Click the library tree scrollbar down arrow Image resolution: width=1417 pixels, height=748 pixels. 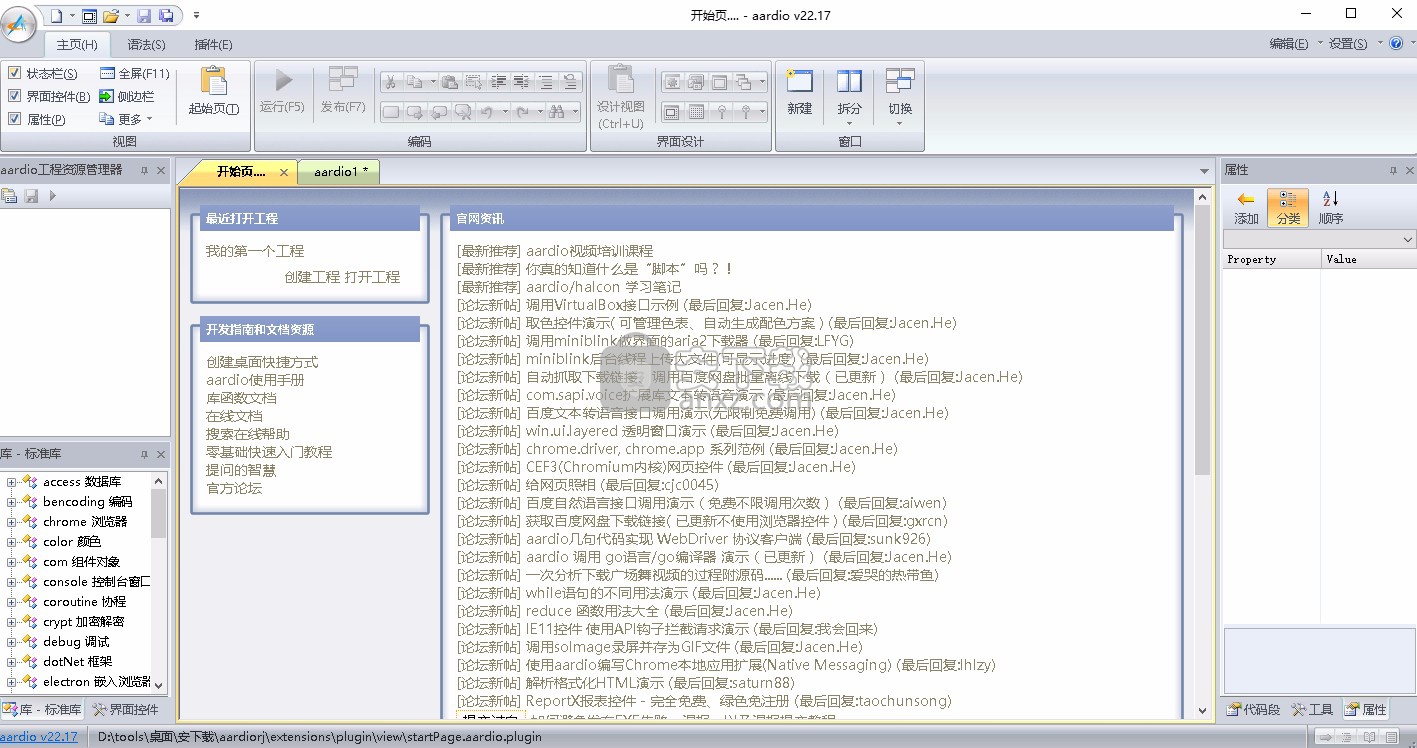coord(159,686)
